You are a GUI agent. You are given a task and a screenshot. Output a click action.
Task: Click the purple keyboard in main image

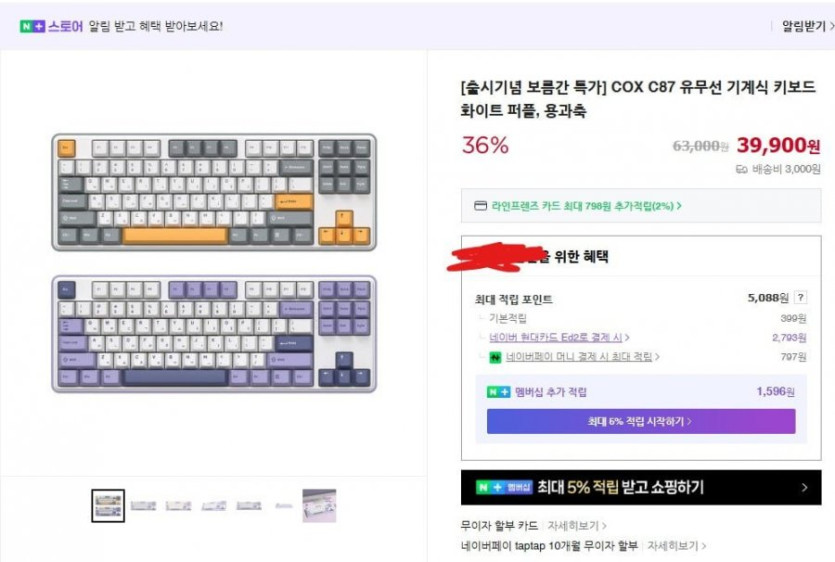[214, 334]
